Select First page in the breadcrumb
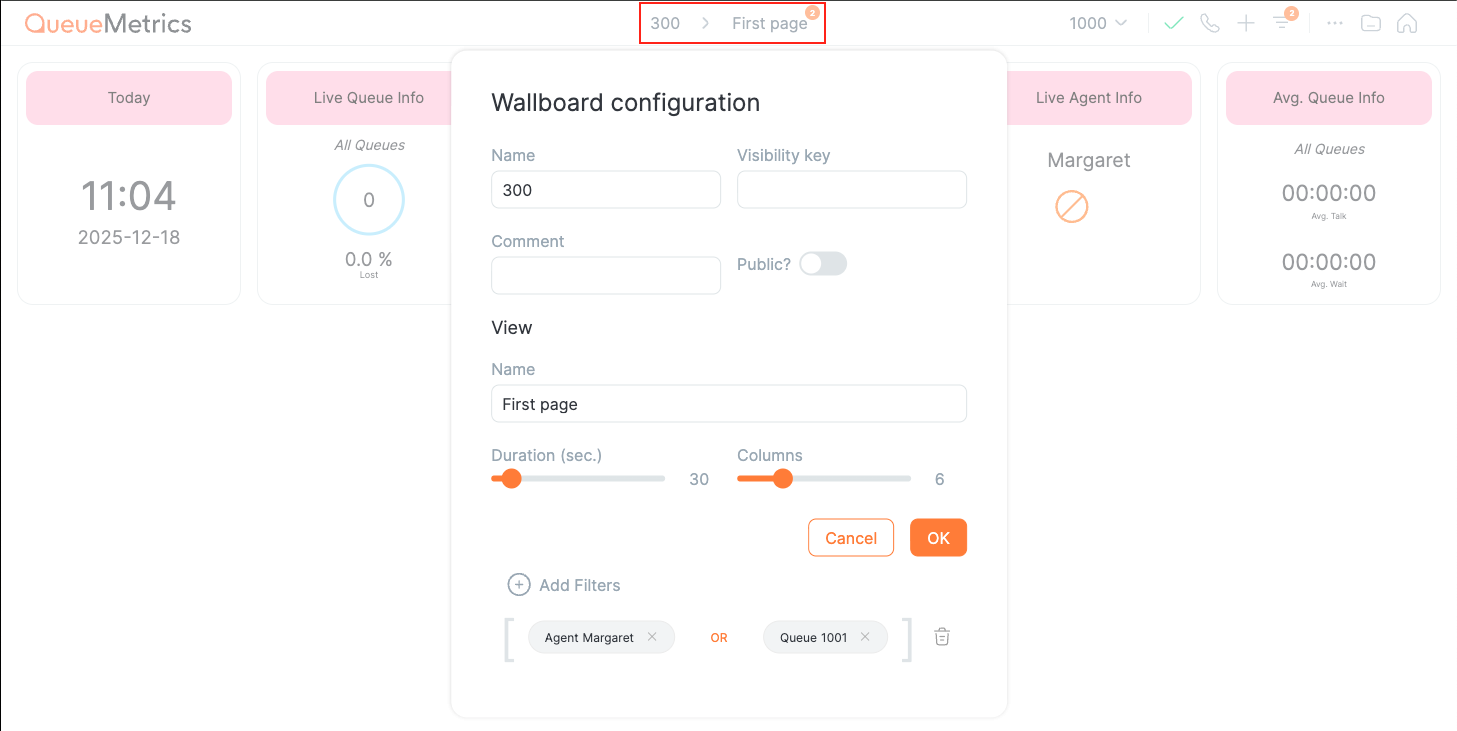This screenshot has width=1457, height=731. click(x=769, y=23)
